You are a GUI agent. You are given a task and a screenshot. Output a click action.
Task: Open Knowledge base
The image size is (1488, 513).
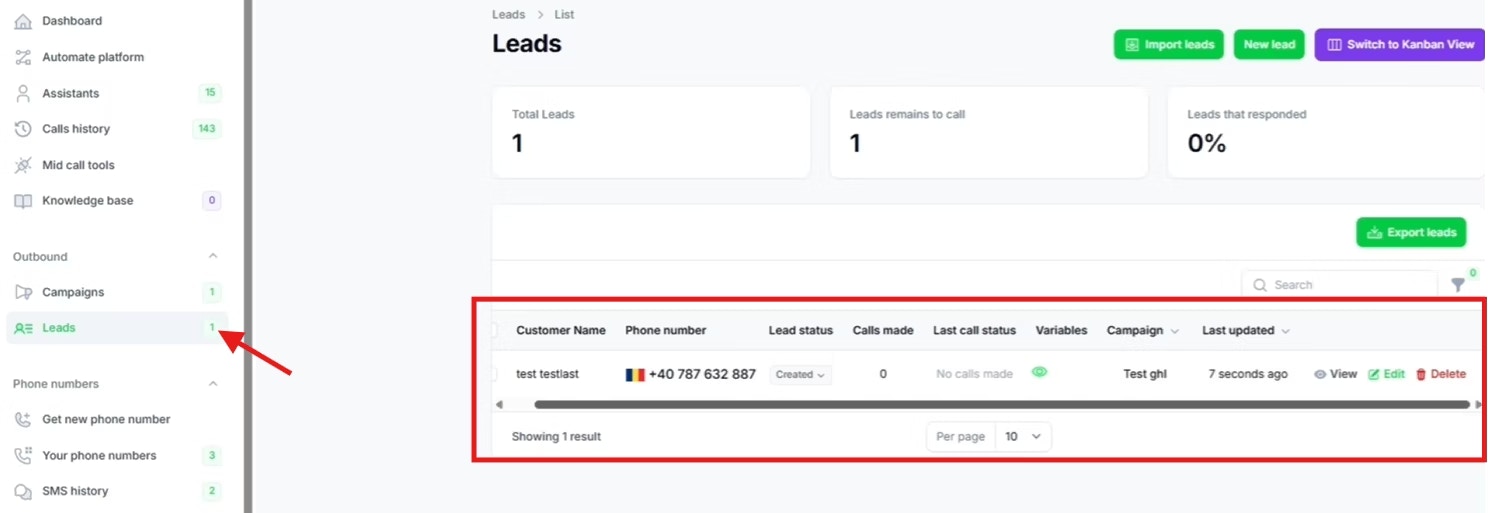click(x=87, y=201)
